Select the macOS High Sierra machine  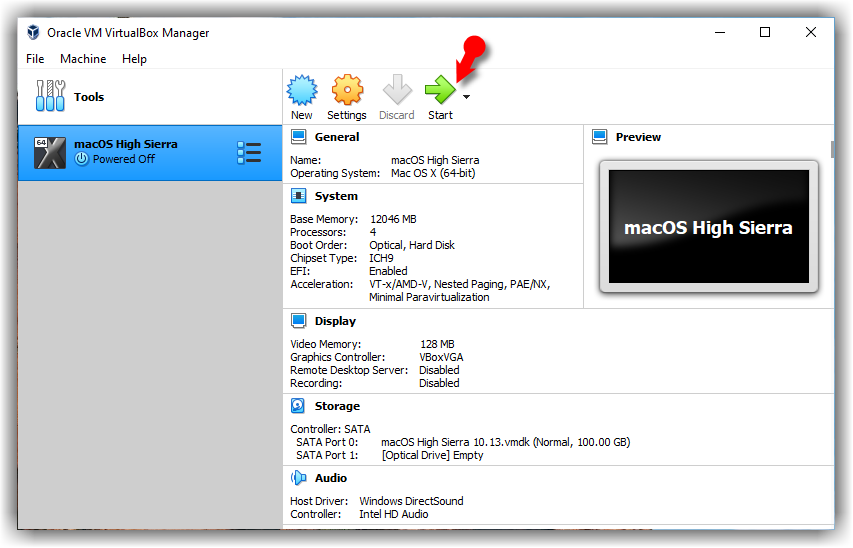click(150, 153)
